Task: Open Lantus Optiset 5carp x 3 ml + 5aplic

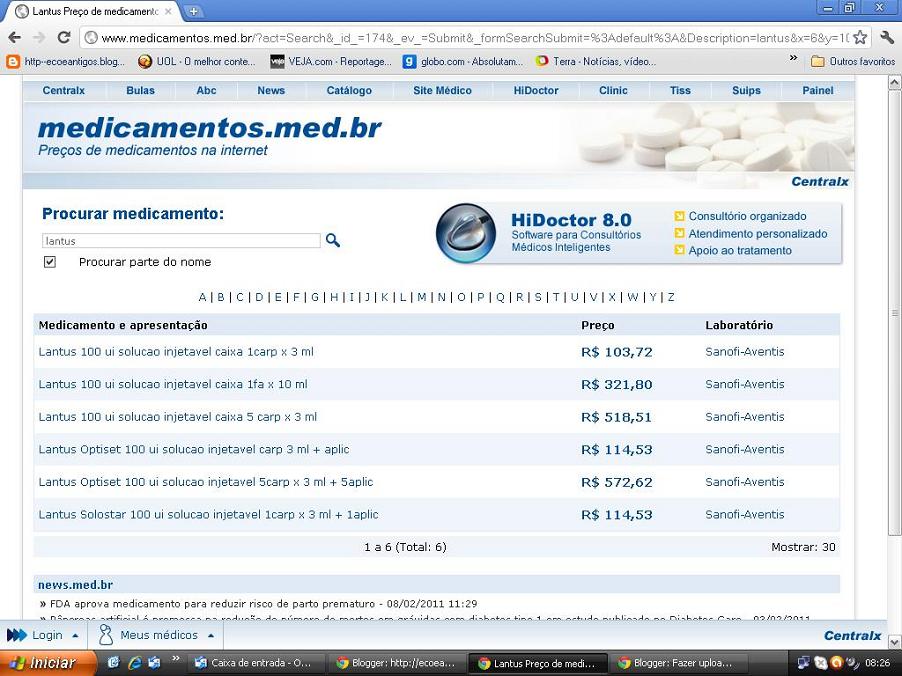Action: pyautogui.click(x=206, y=482)
